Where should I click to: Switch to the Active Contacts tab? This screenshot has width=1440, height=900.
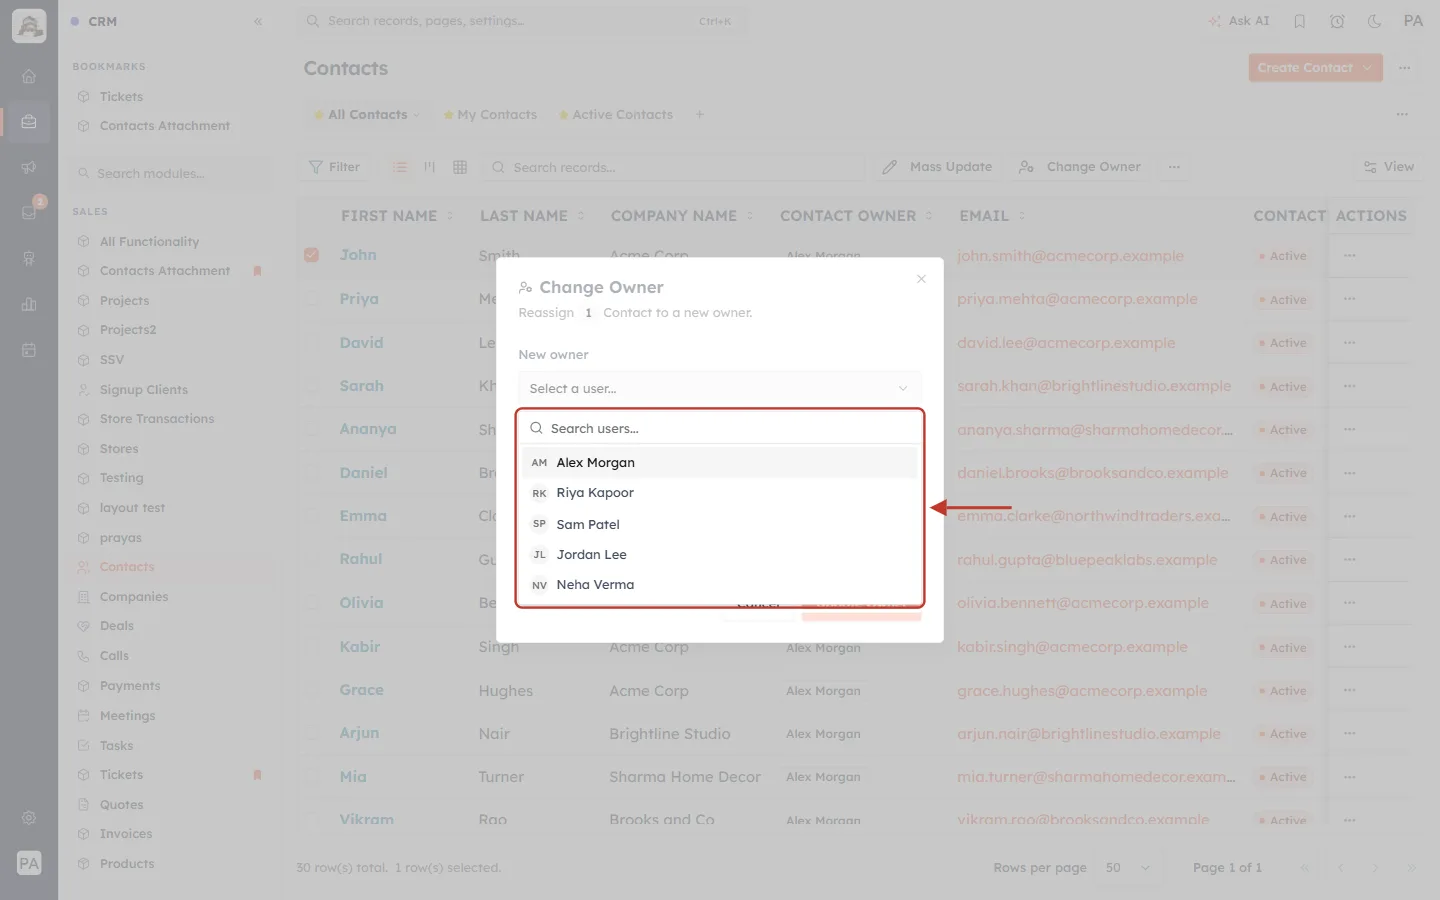pyautogui.click(x=616, y=115)
